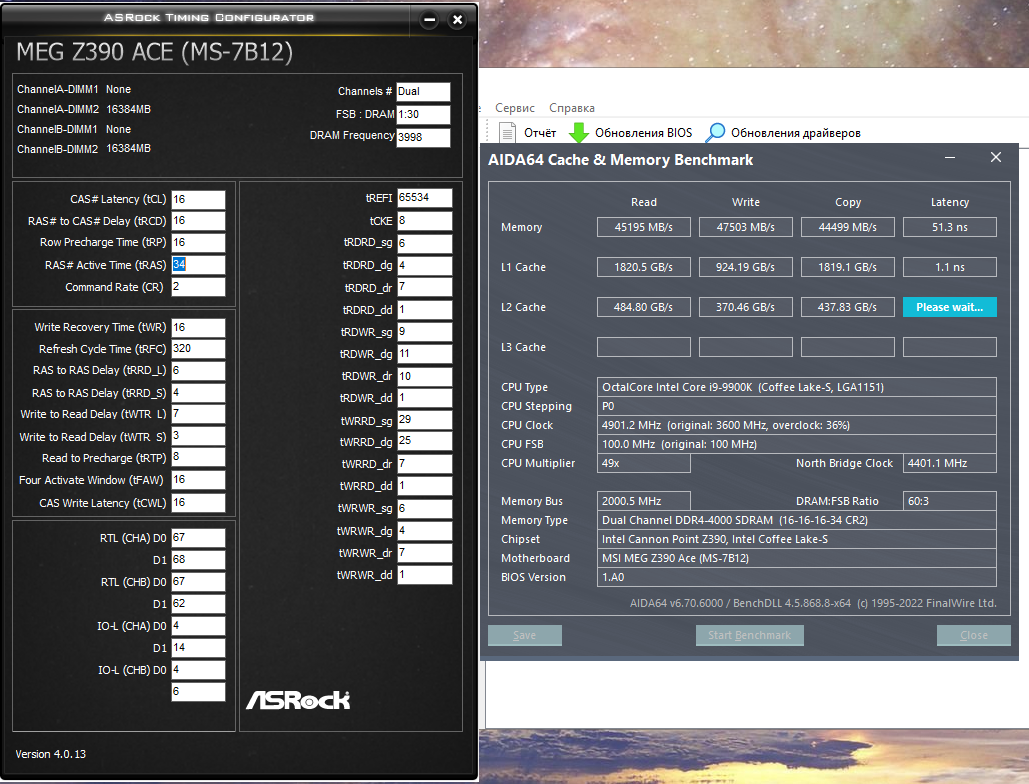This screenshot has height=784, width=1029.
Task: Click the Channels # field showing Dual
Action: point(423,92)
